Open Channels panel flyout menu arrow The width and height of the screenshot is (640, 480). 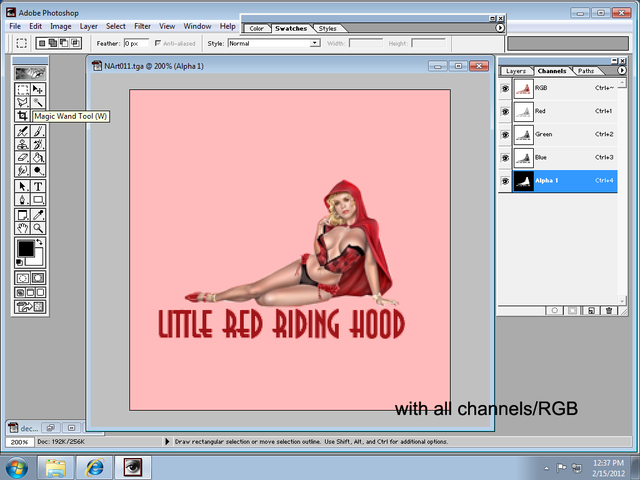tap(622, 71)
